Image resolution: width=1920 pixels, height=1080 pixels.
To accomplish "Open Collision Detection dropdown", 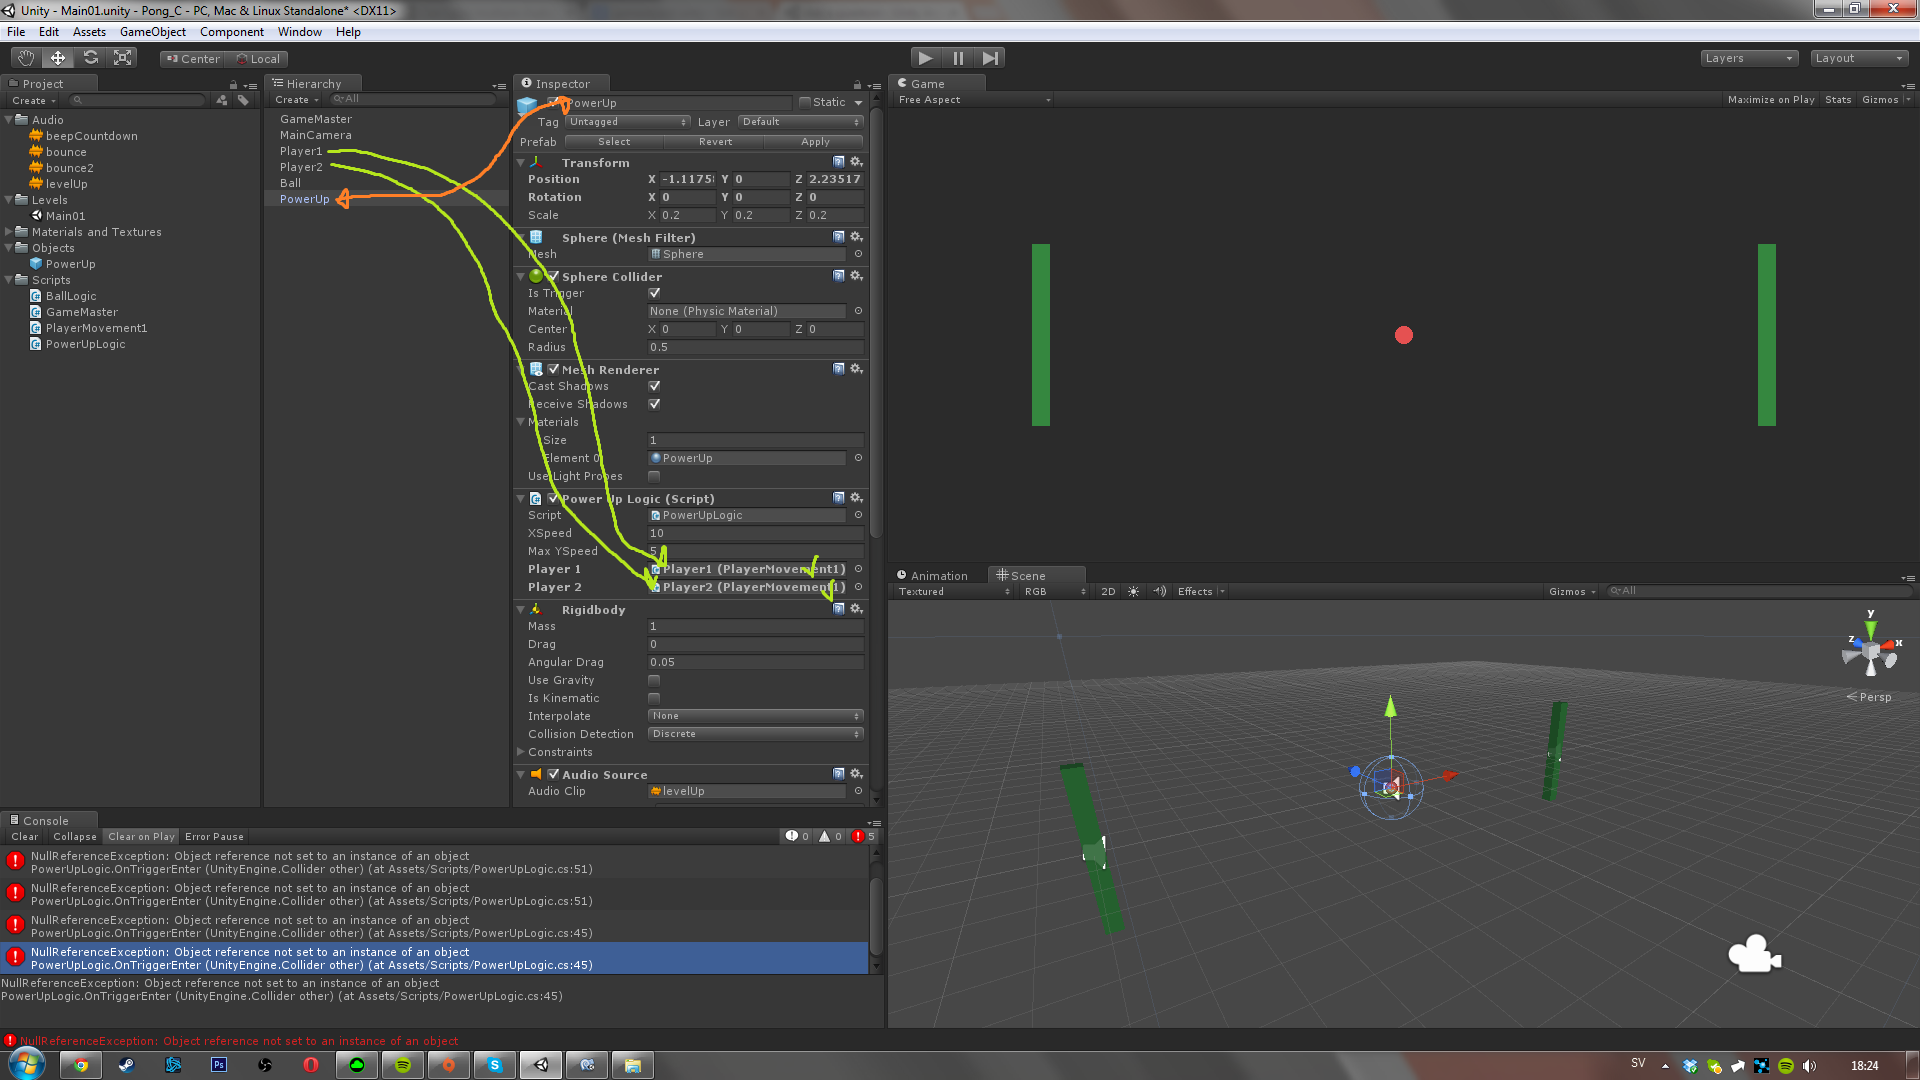I will pos(755,734).
